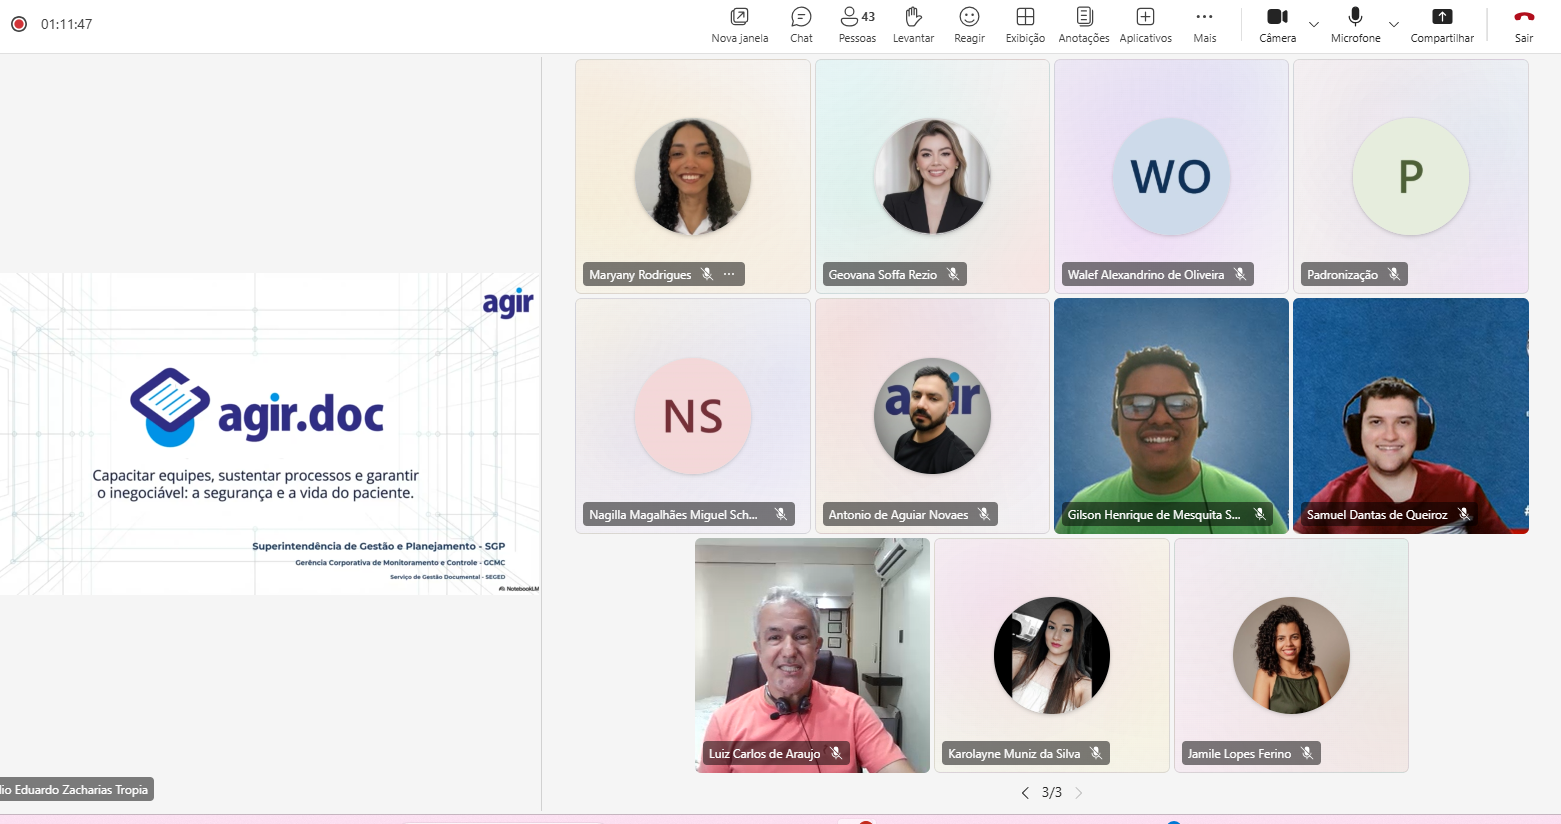Open the Chat panel
This screenshot has width=1561, height=824.
(801, 25)
